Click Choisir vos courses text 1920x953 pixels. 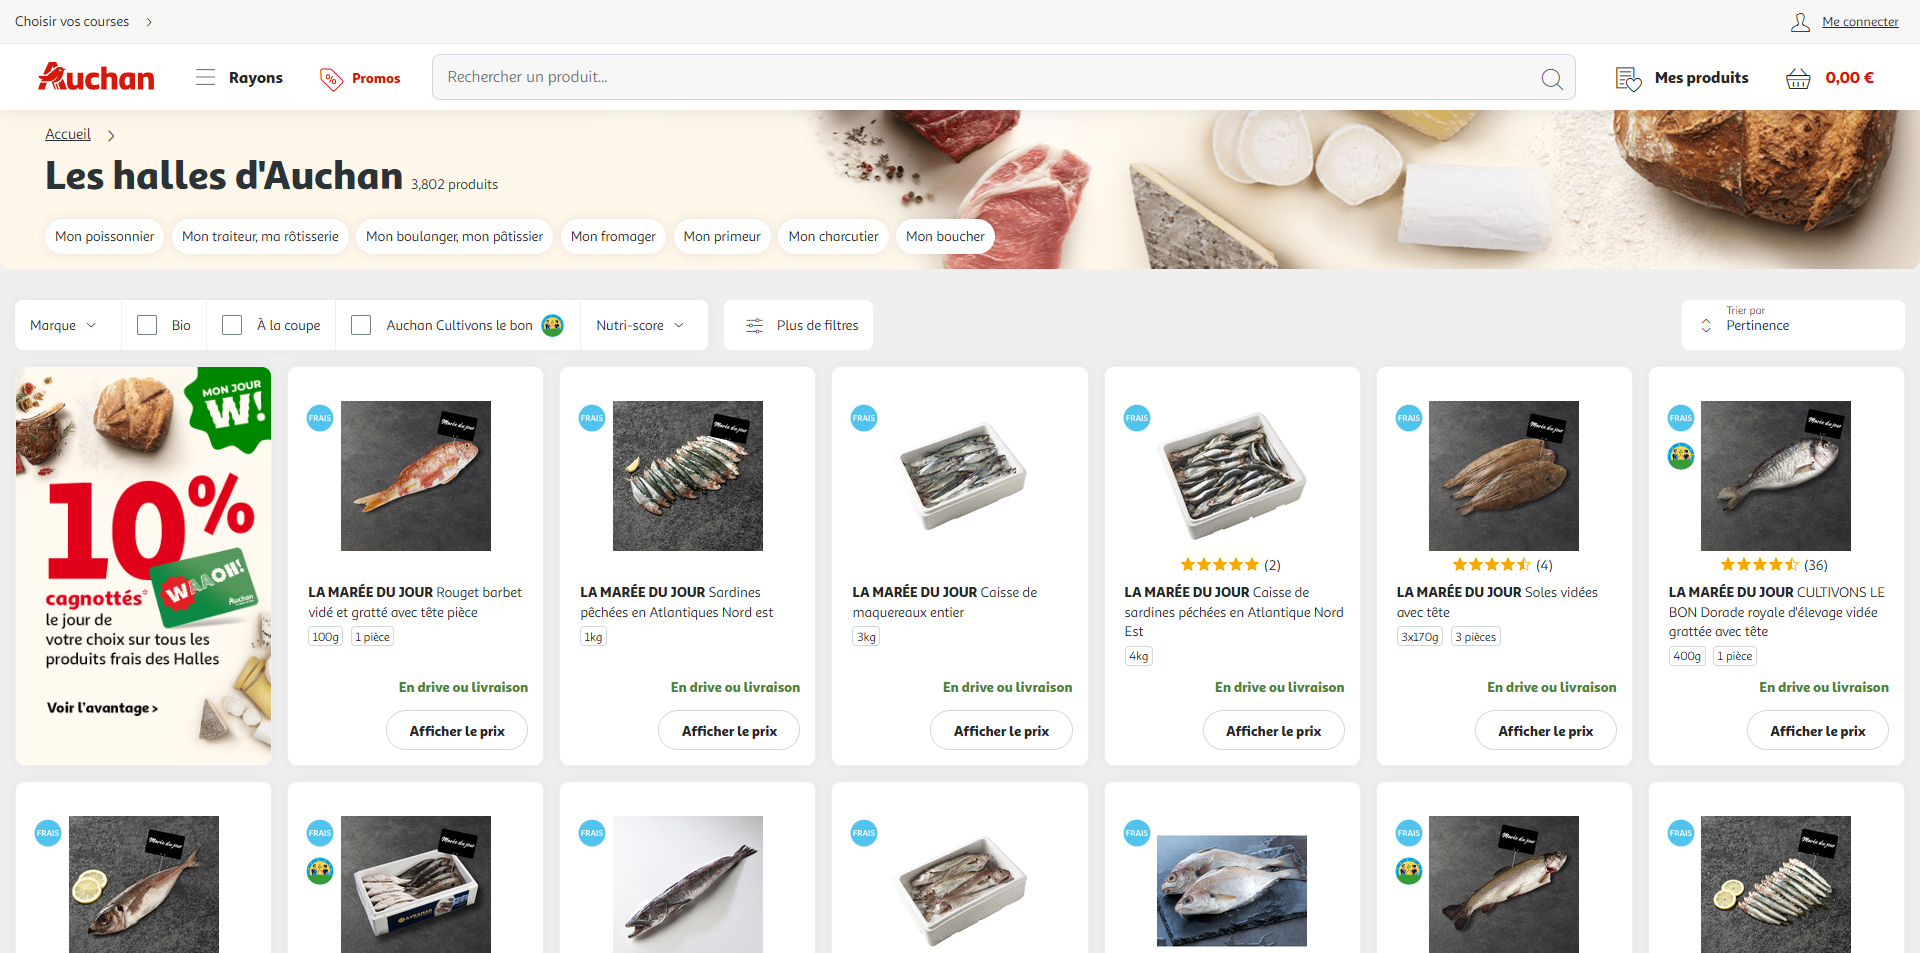click(x=72, y=22)
